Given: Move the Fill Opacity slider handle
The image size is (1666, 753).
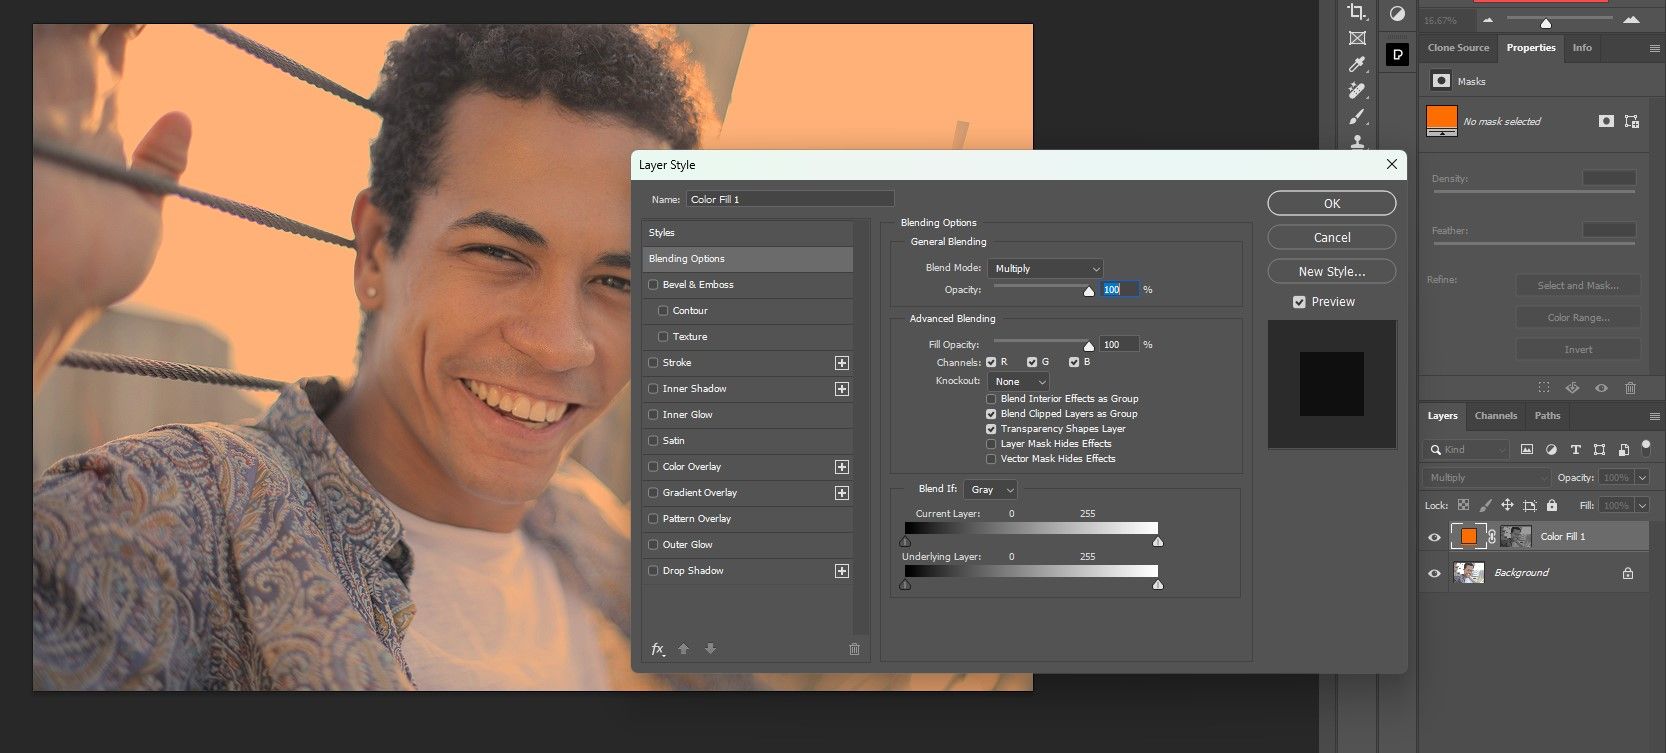Looking at the screenshot, I should (x=1089, y=346).
